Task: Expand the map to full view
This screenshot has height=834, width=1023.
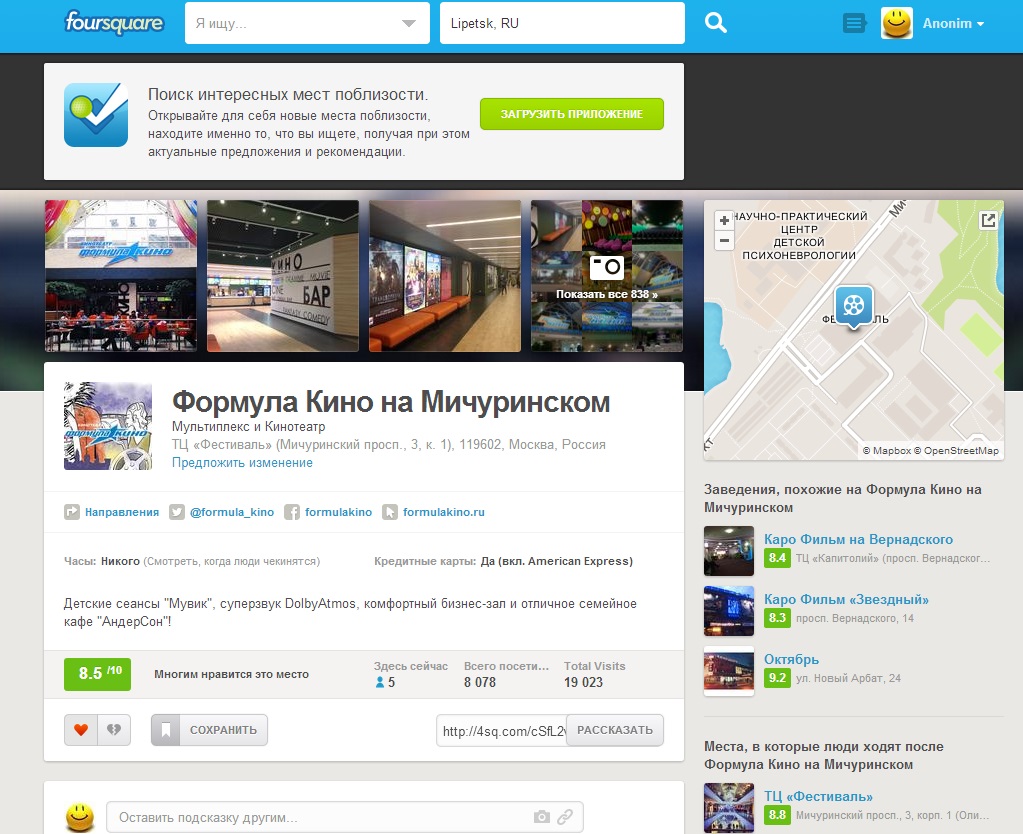Action: (x=988, y=220)
